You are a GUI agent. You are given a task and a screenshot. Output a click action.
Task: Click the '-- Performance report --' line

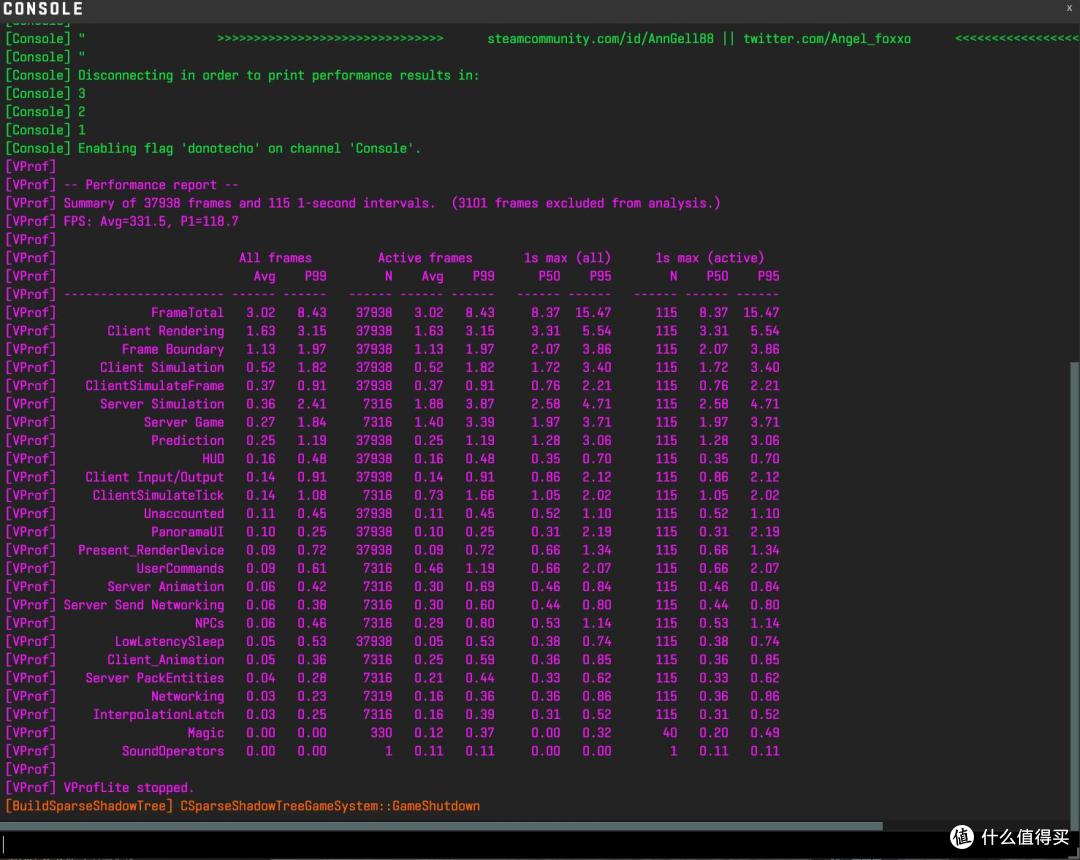121,185
